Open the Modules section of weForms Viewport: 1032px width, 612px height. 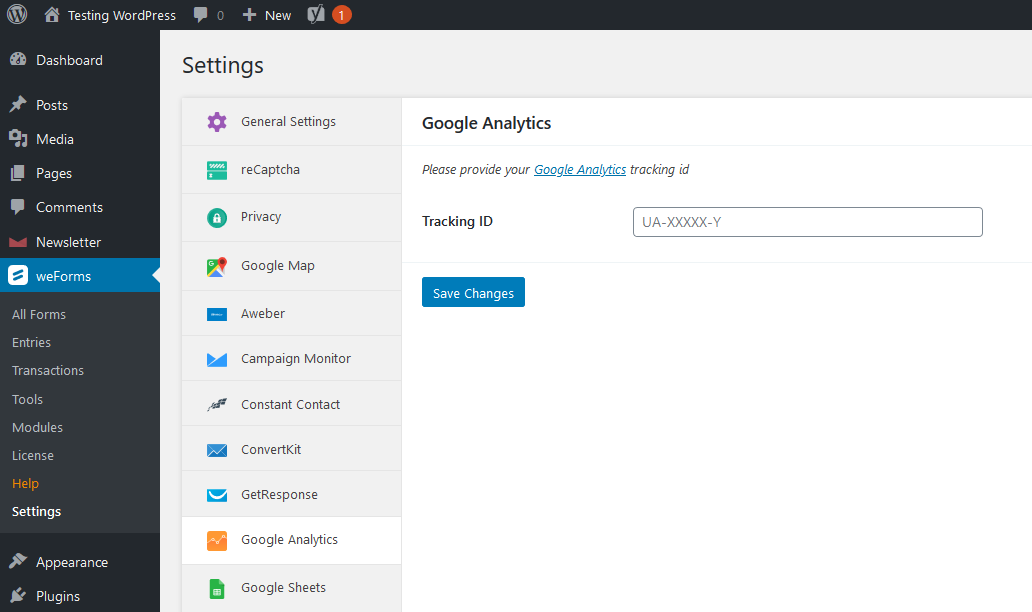coord(37,427)
